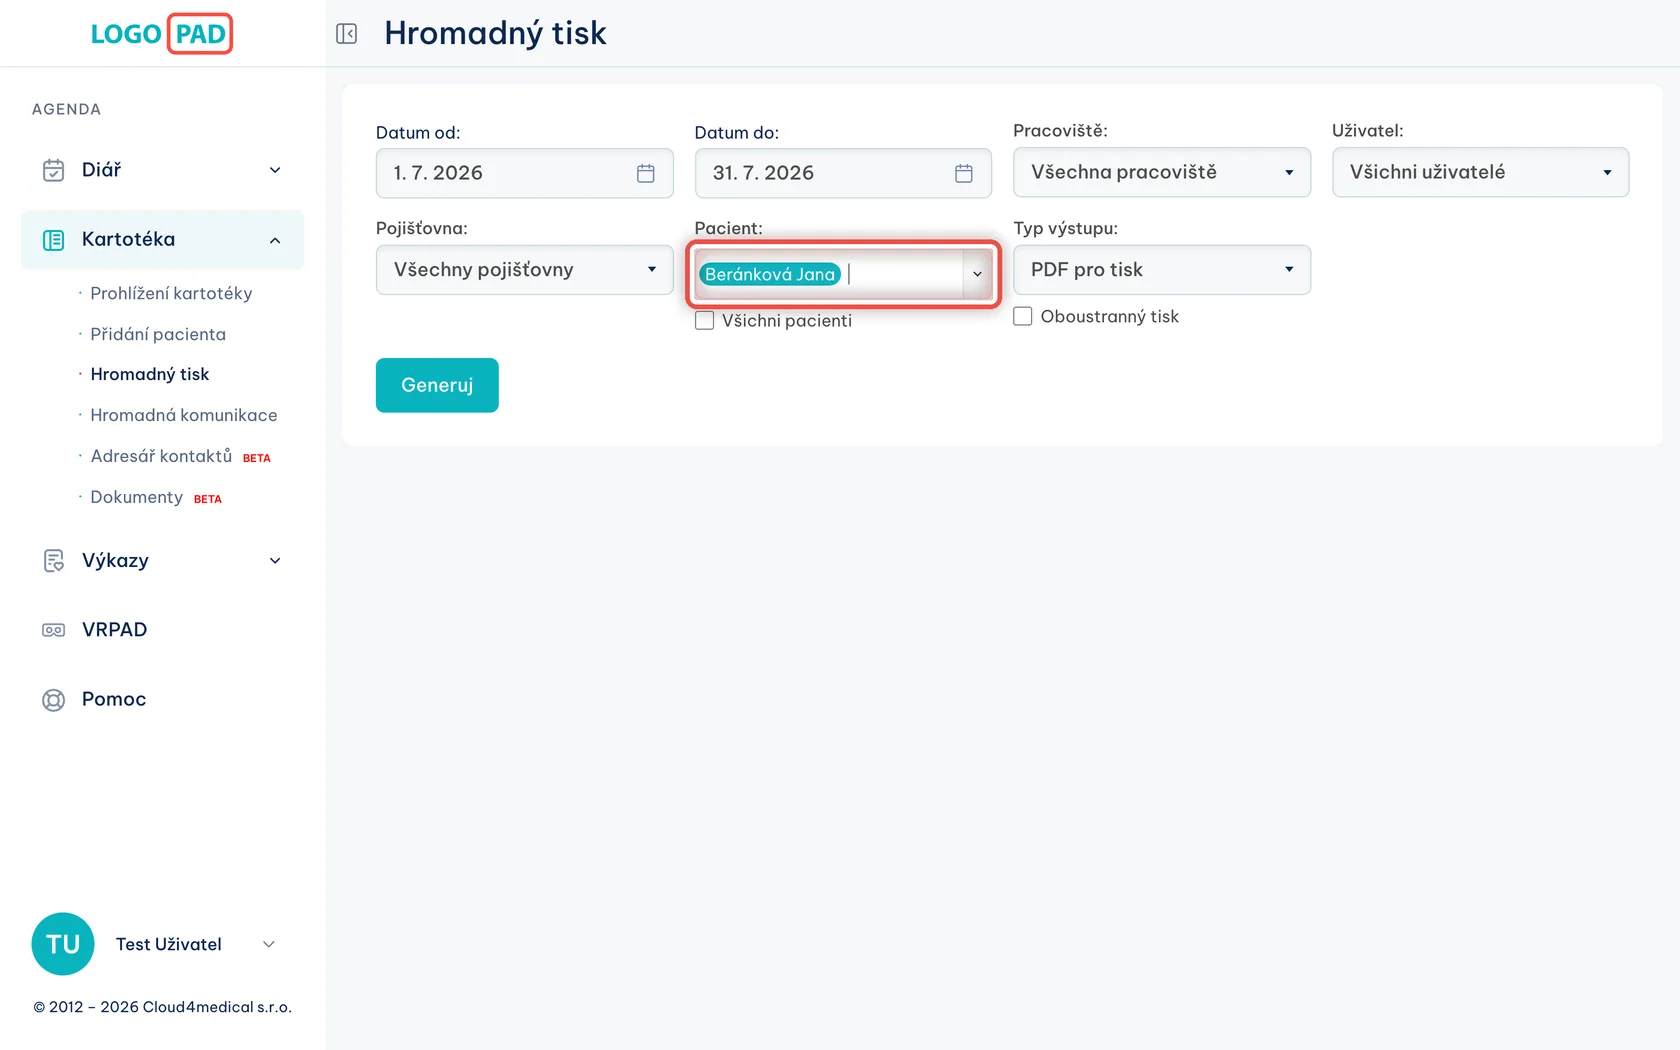Collapse the sidebar panel icon

(346, 34)
